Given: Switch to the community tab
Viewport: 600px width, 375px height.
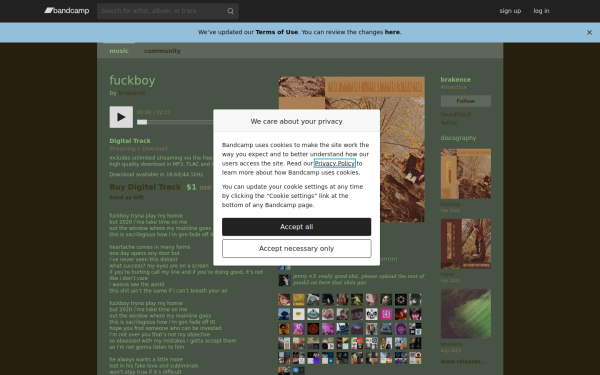Looking at the screenshot, I should pyautogui.click(x=162, y=51).
